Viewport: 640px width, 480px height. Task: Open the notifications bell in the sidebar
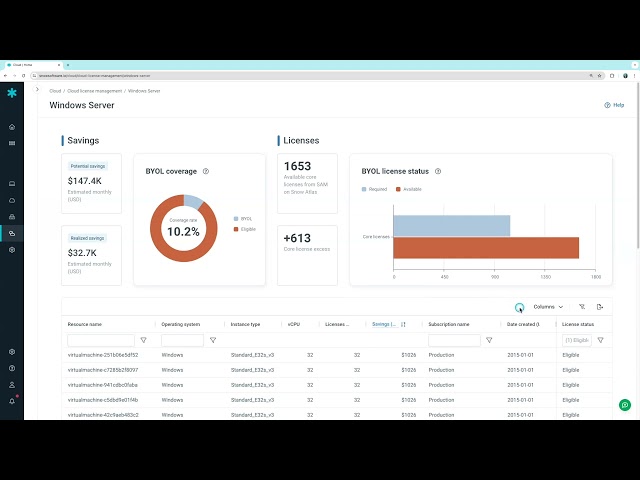coord(12,401)
